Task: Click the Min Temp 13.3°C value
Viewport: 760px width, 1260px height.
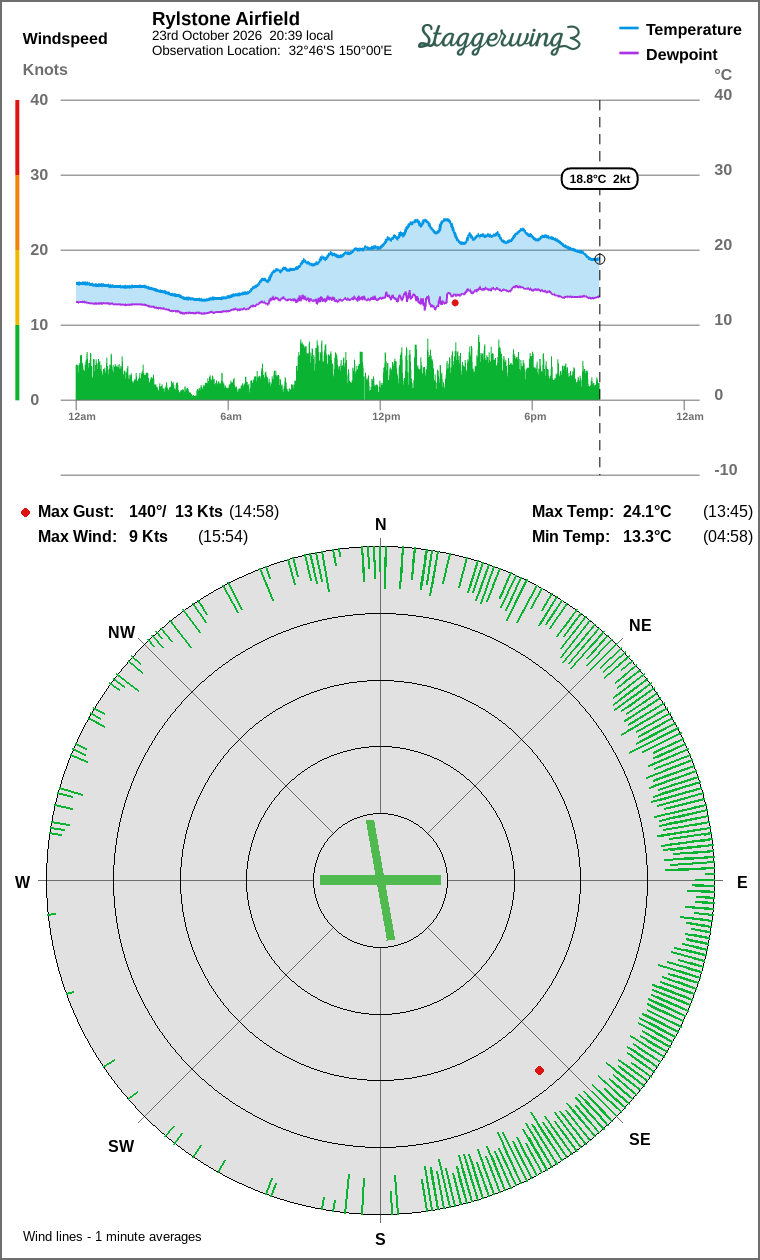Action: pos(647,536)
